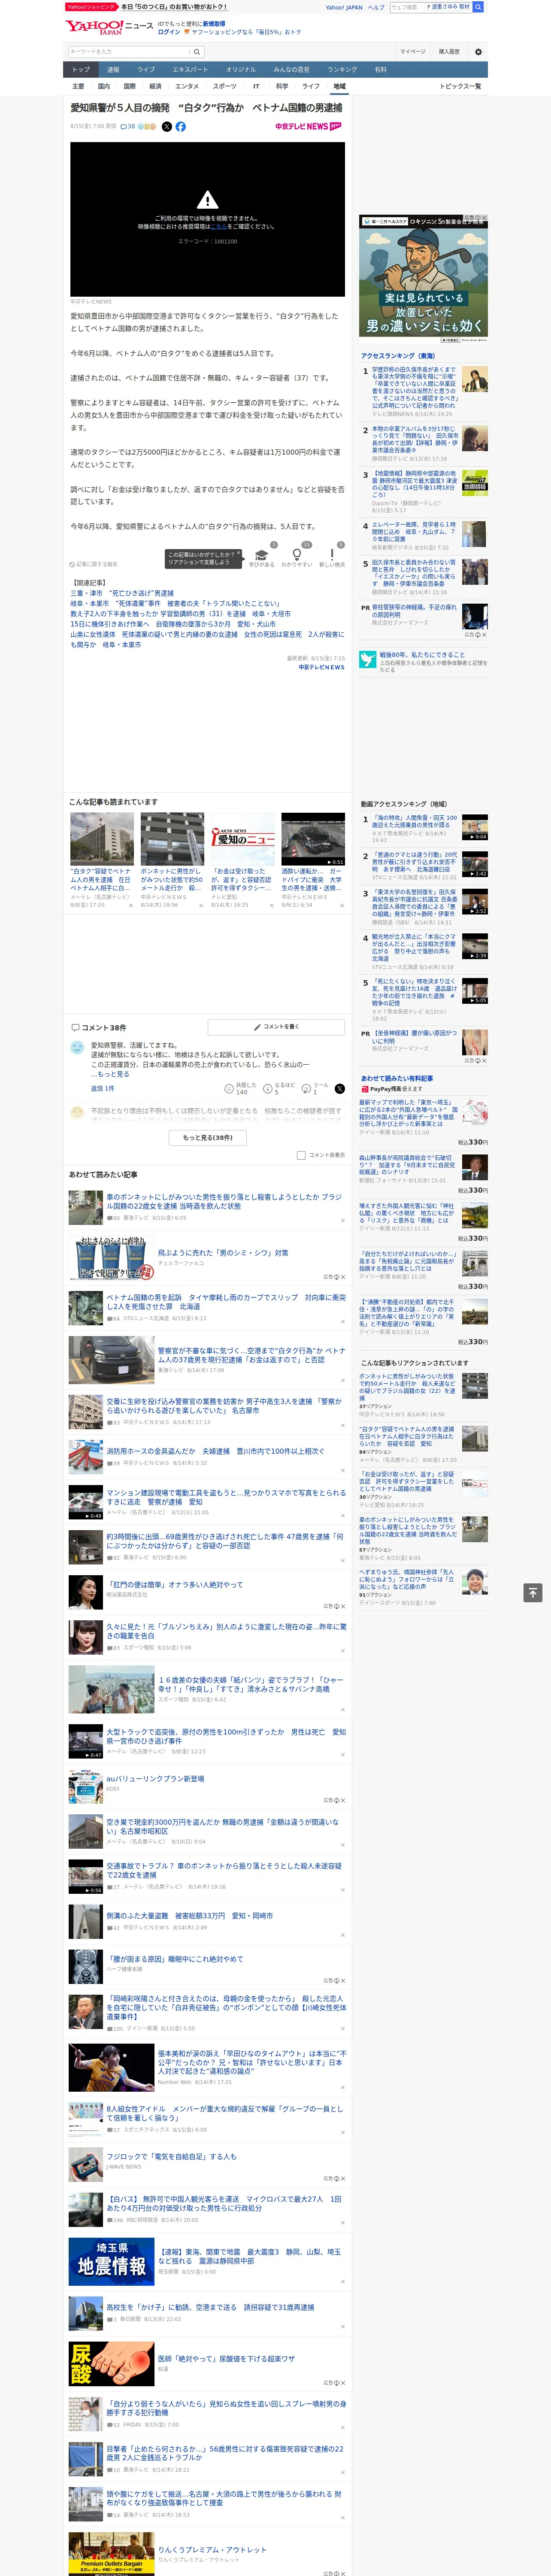The image size is (551, 2576).
Task: Toggle the コメント非表示 checkbox
Action: 301,1155
